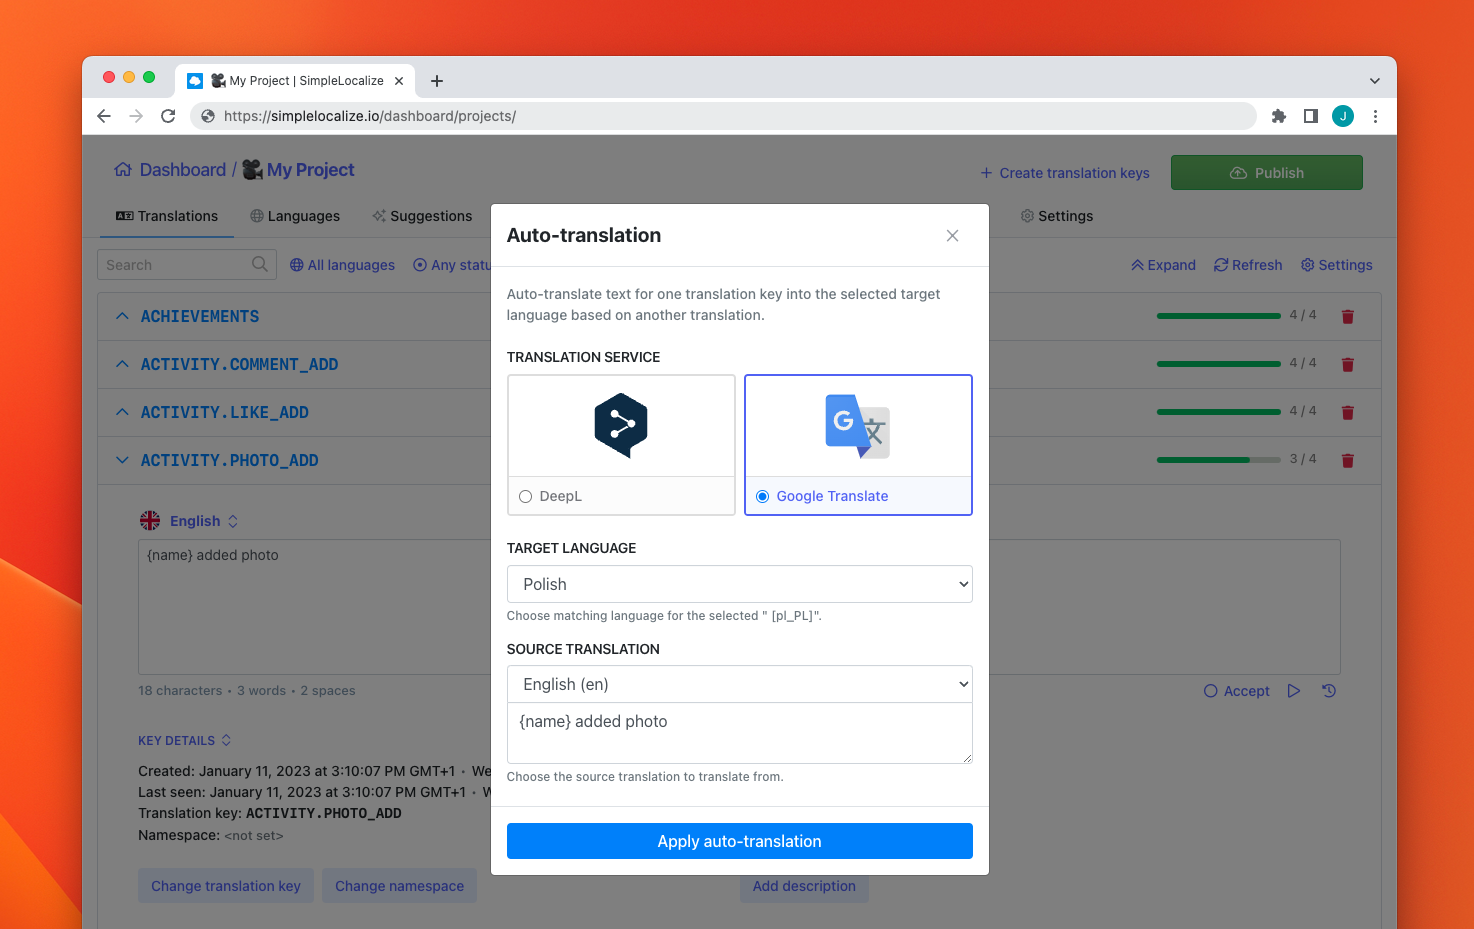Delete ACTIVITY.COMMENT_ADD via trash icon
This screenshot has width=1474, height=929.
(x=1347, y=364)
